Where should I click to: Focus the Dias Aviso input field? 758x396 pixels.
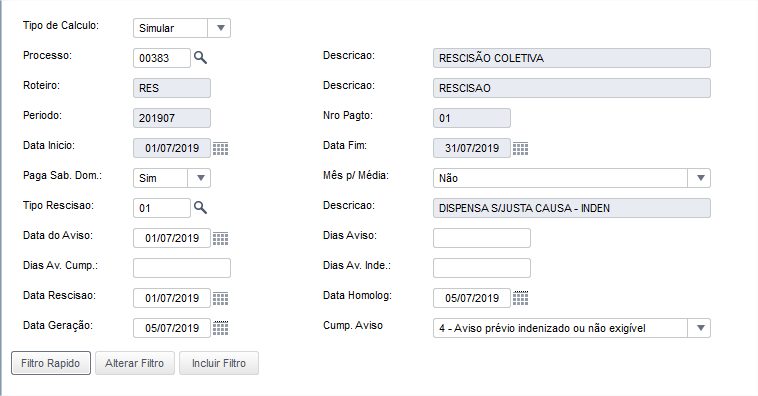coord(481,238)
